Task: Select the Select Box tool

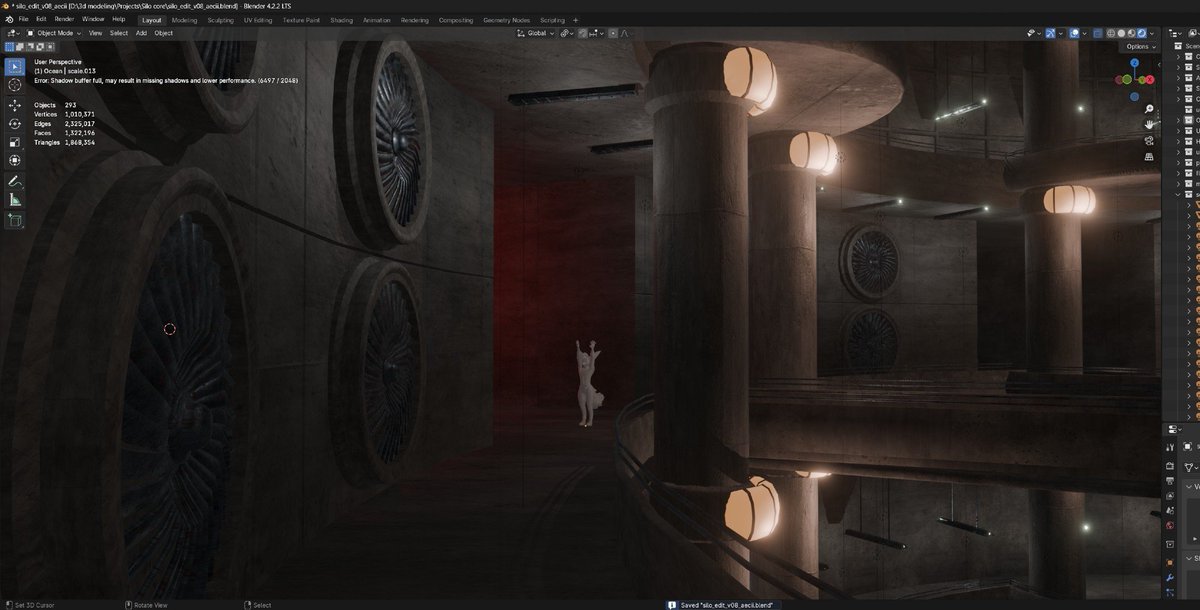Action: tap(15, 66)
